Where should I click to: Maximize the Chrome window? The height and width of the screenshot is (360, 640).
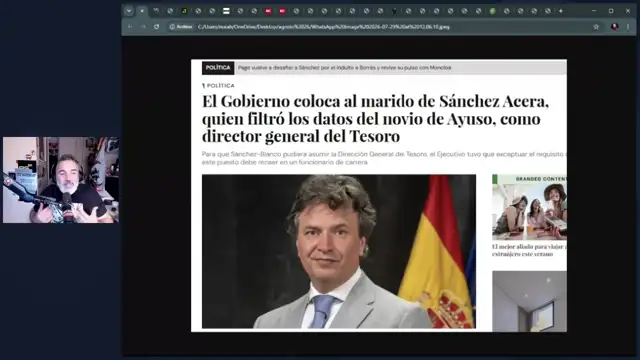pos(611,11)
